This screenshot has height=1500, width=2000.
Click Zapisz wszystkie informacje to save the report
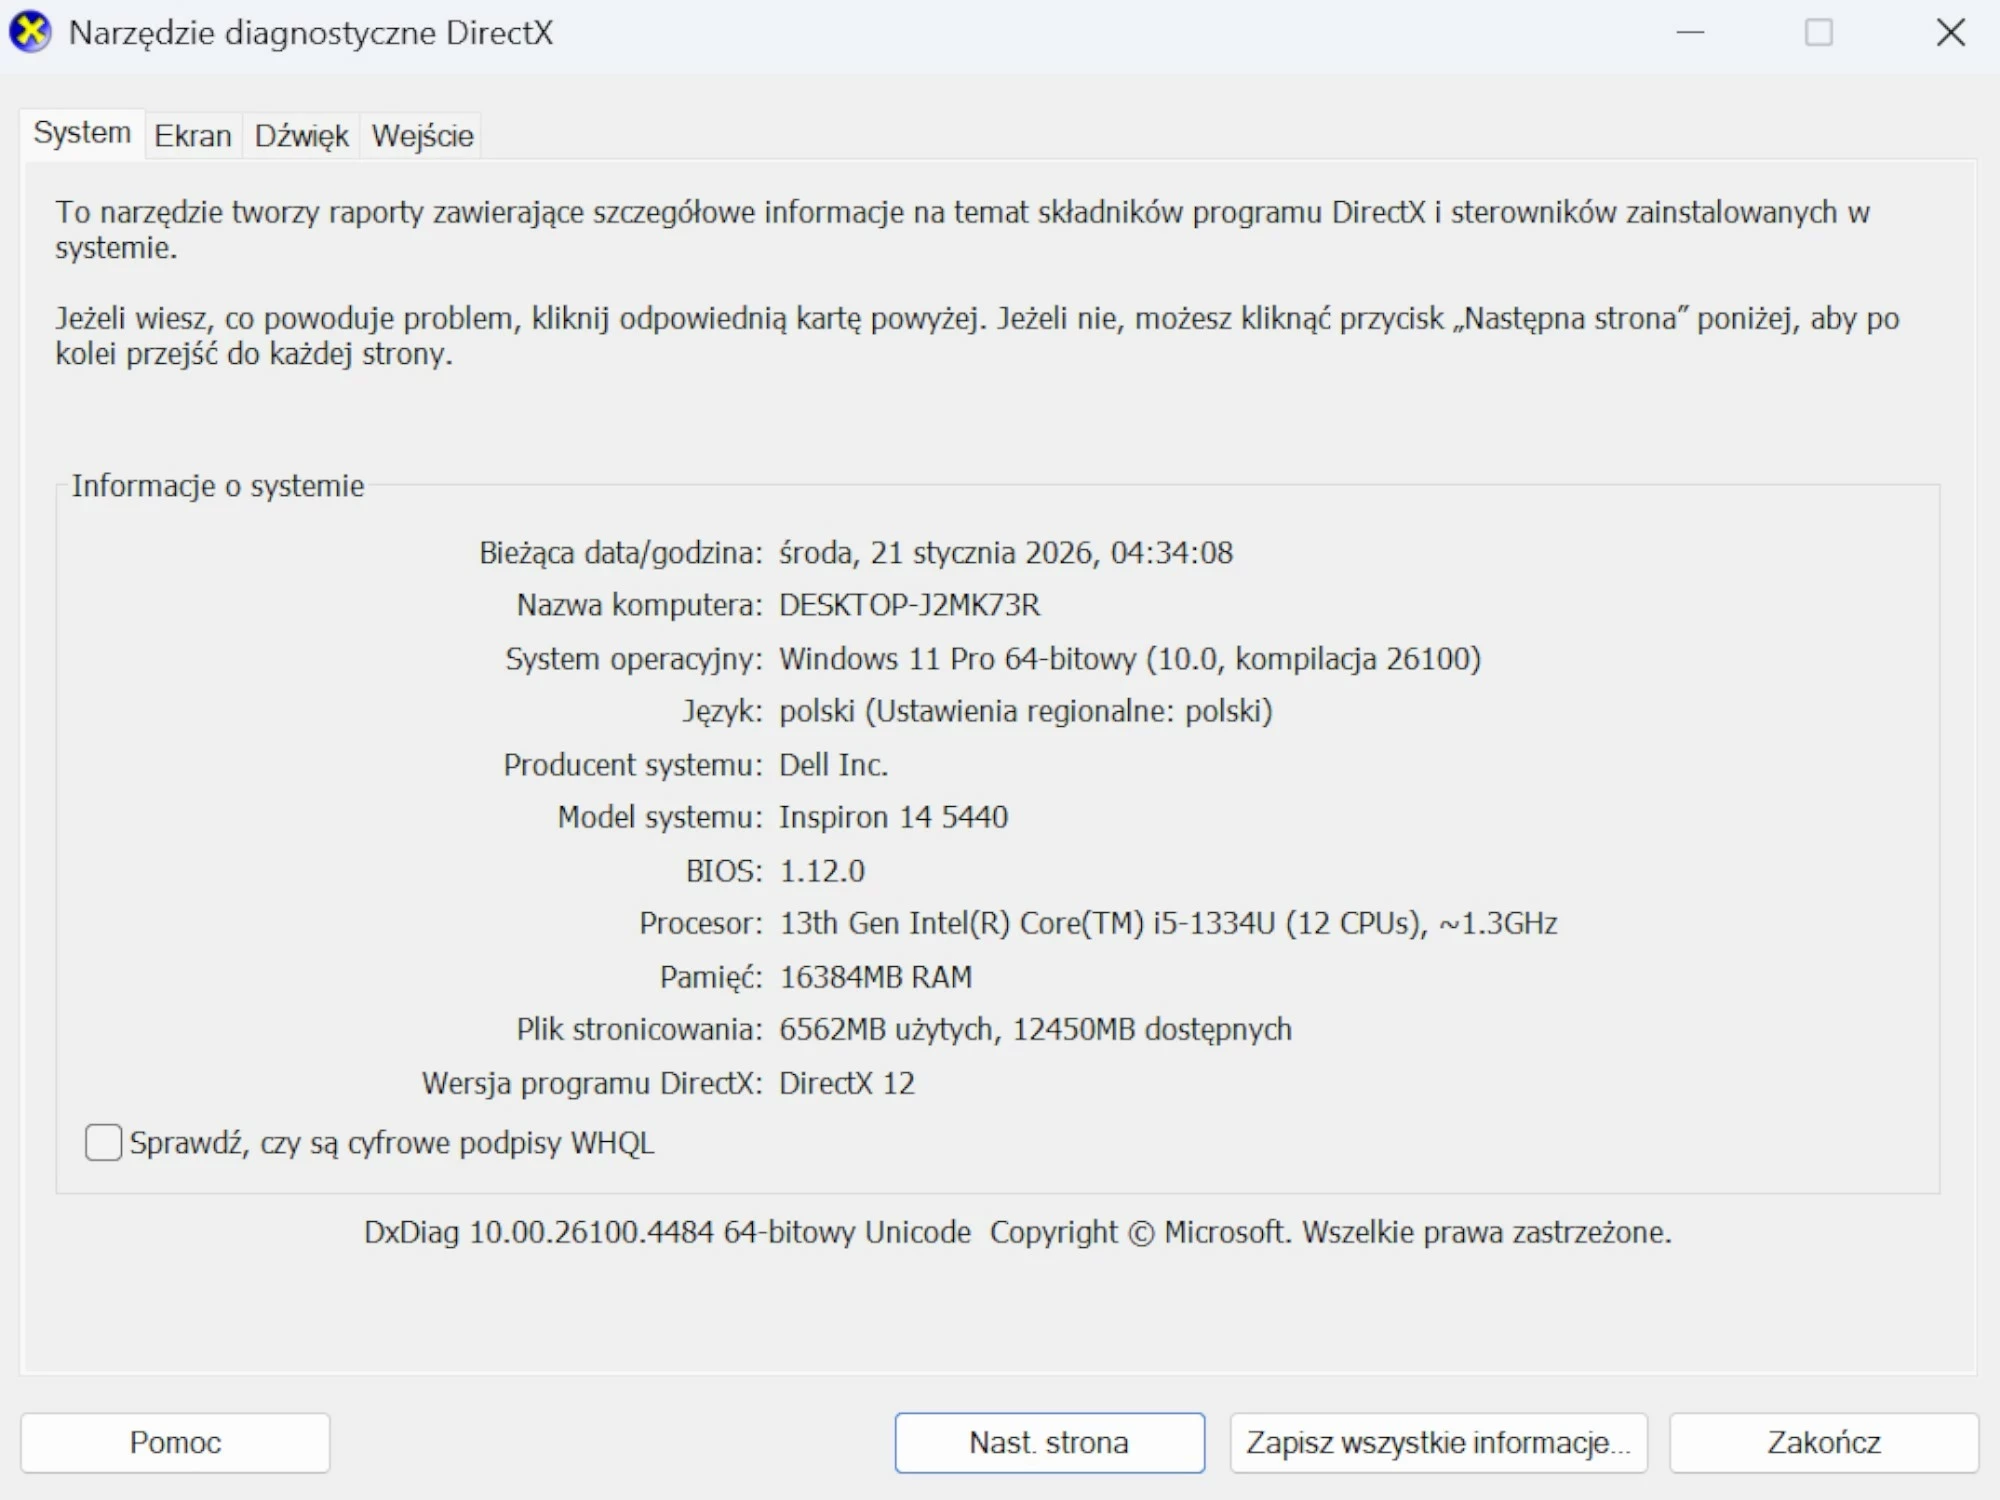1437,1441
